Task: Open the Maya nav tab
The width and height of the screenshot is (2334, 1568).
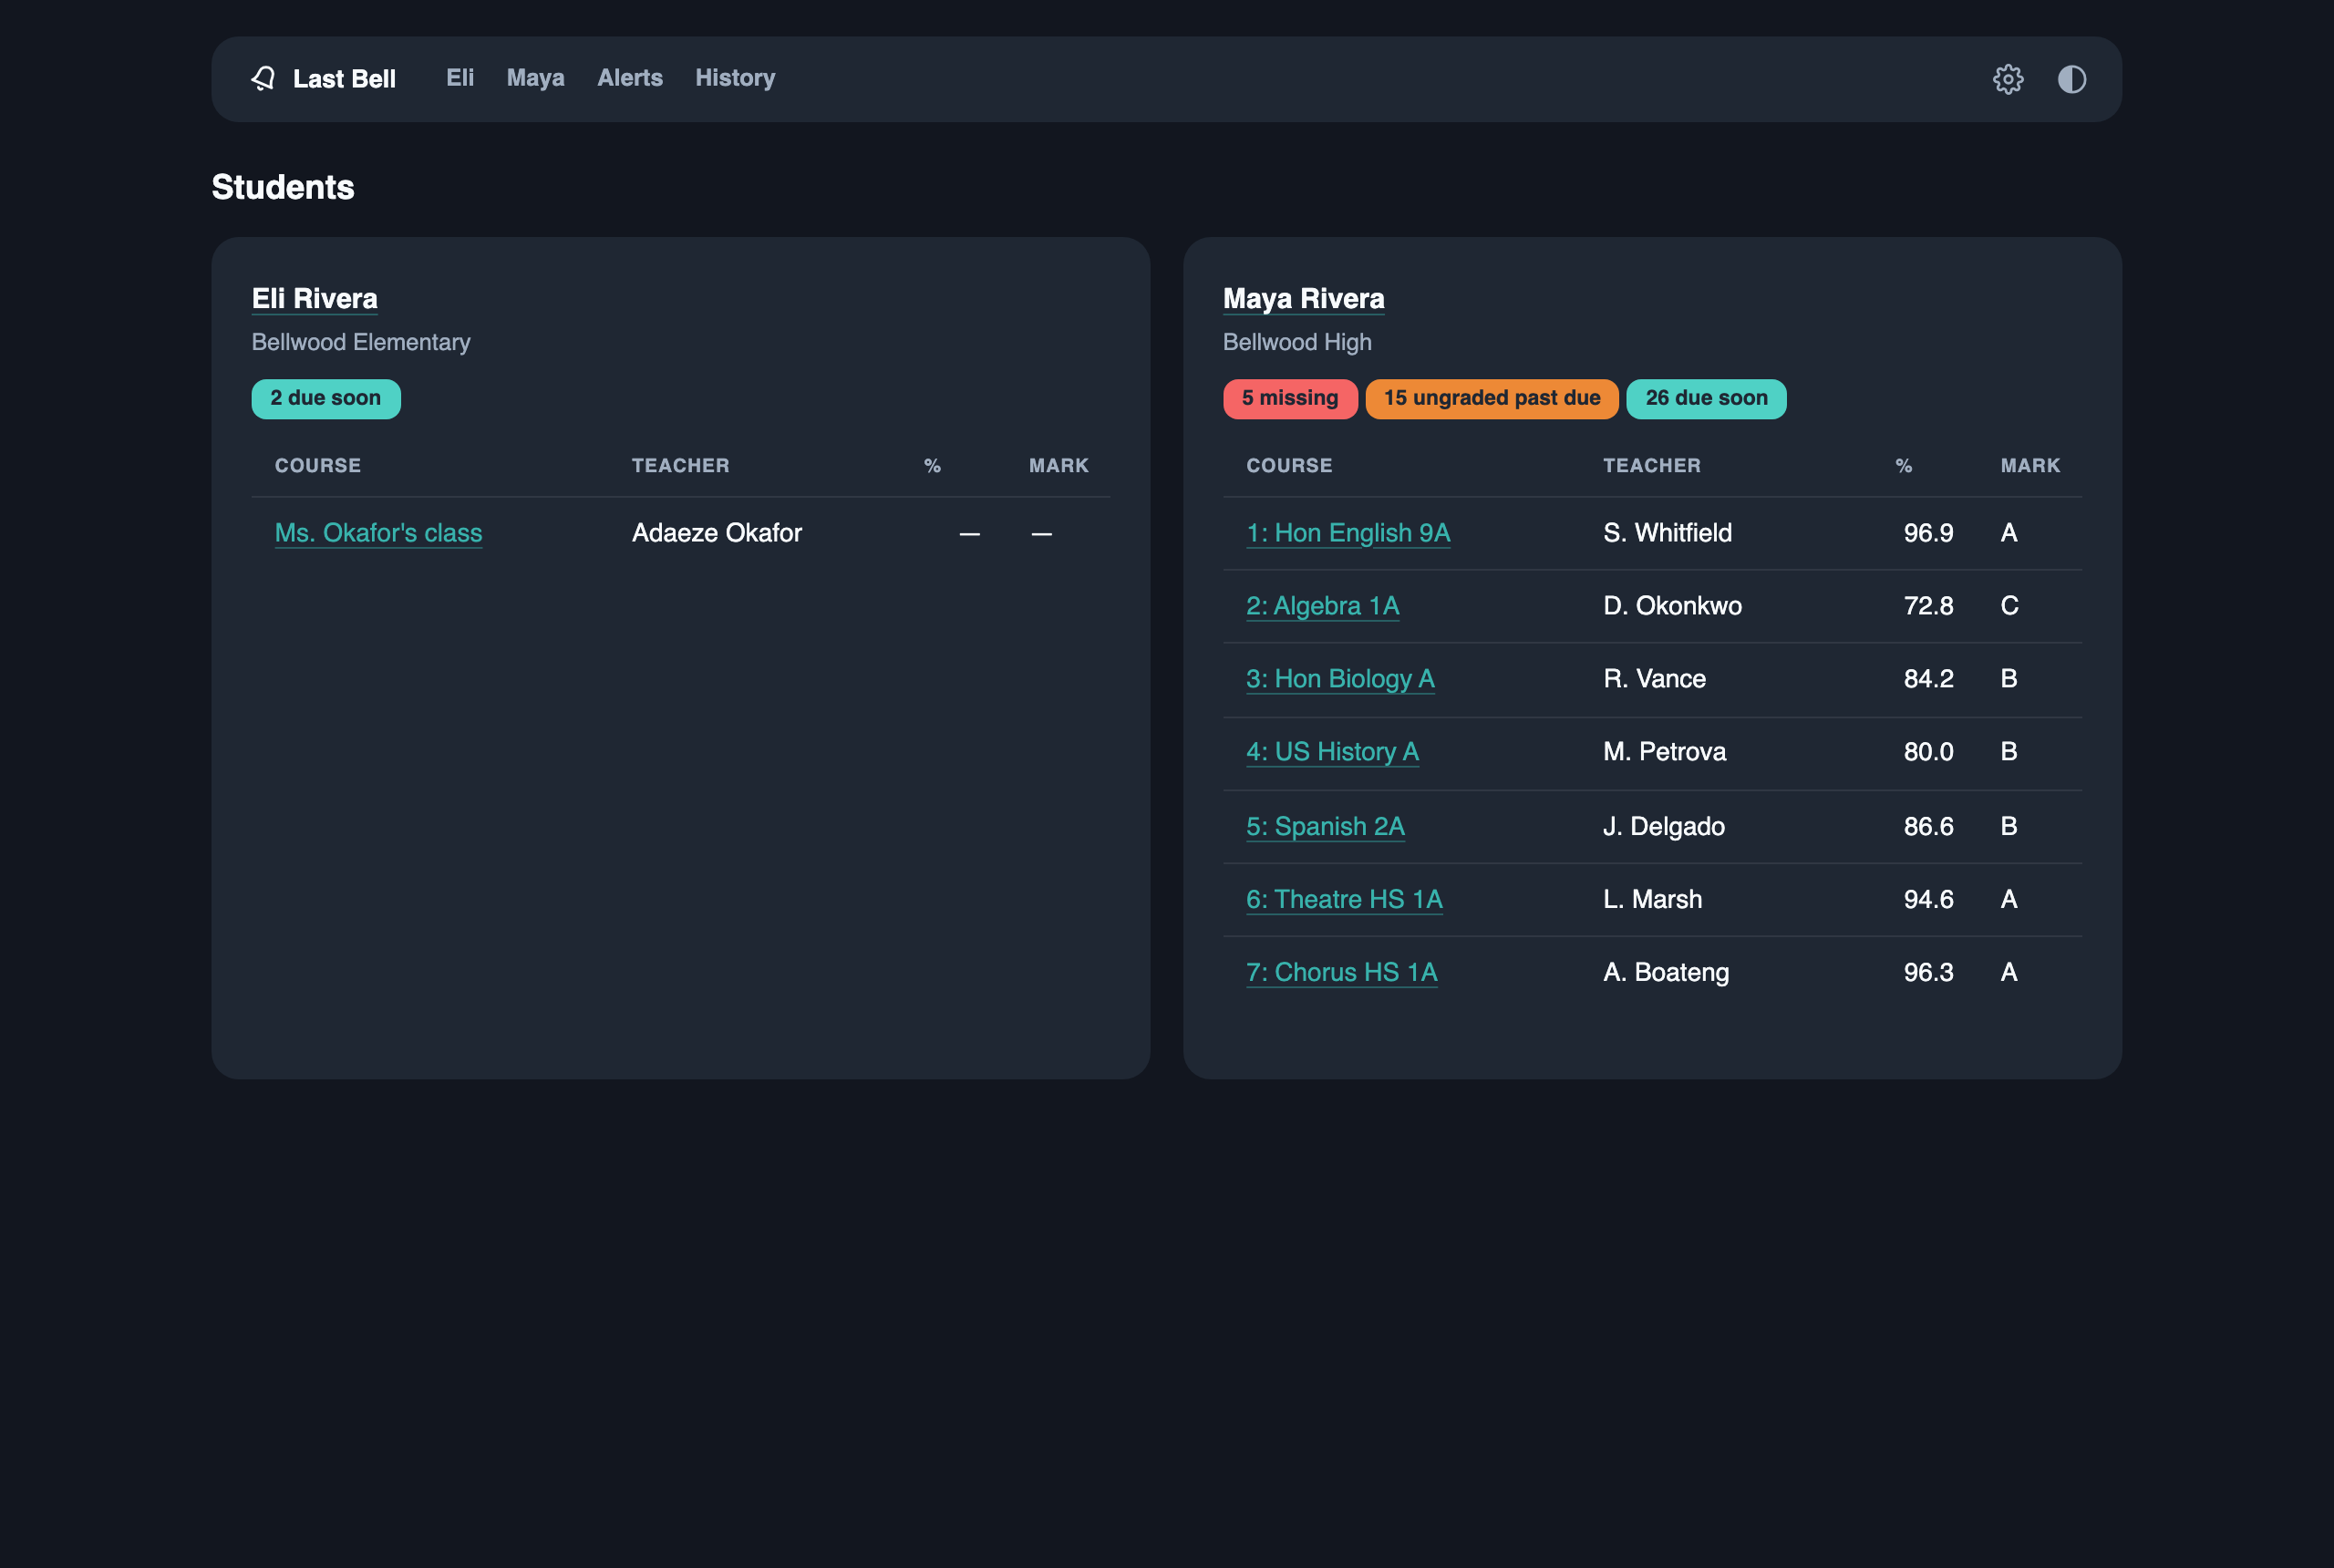Action: point(535,78)
